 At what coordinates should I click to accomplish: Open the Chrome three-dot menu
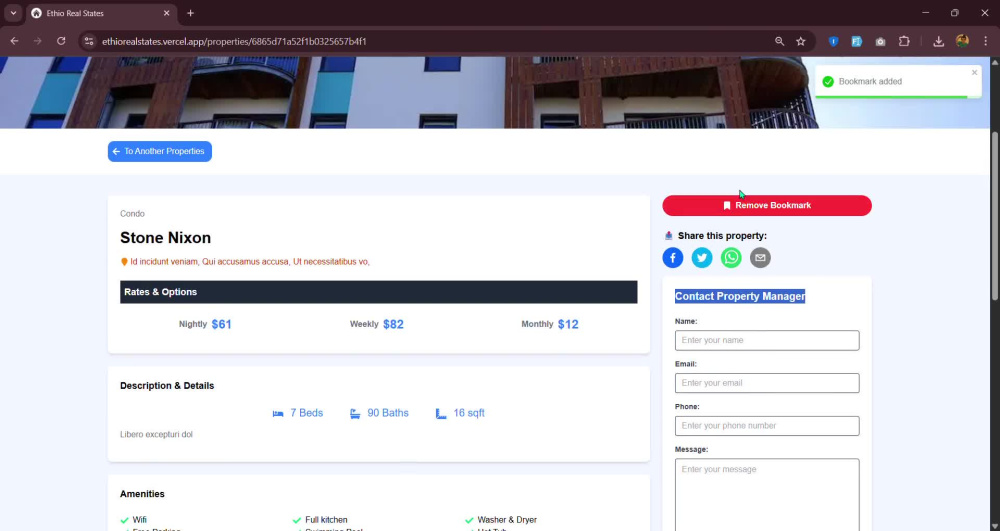[x=985, y=41]
